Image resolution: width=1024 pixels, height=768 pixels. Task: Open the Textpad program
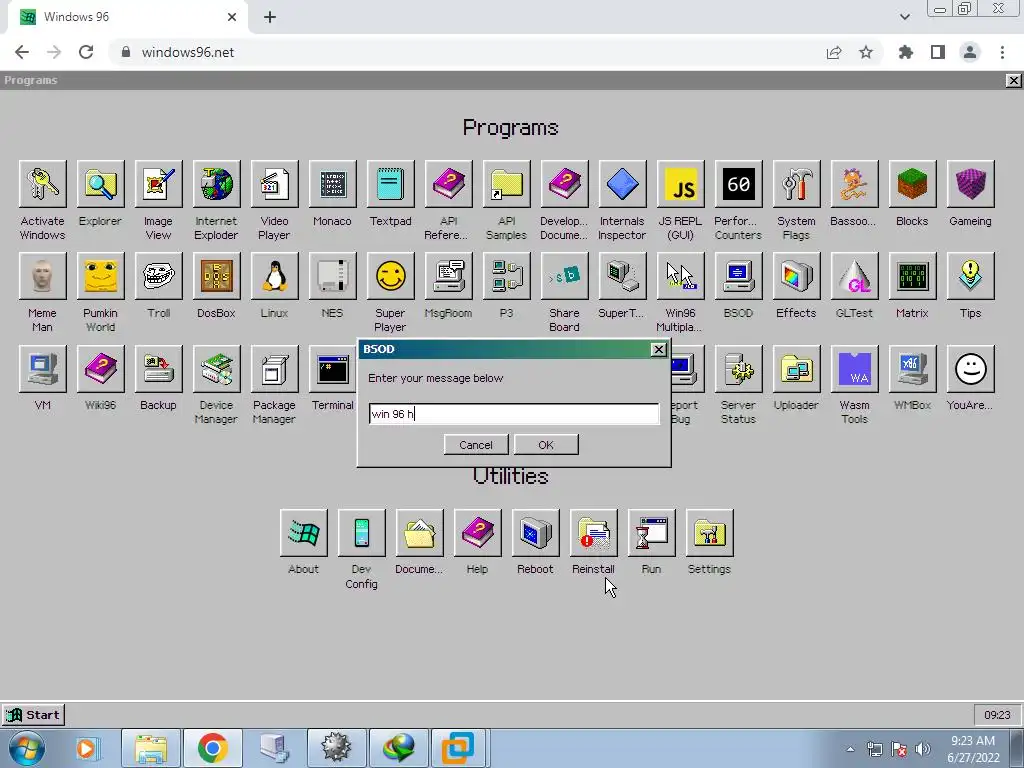coord(391,184)
